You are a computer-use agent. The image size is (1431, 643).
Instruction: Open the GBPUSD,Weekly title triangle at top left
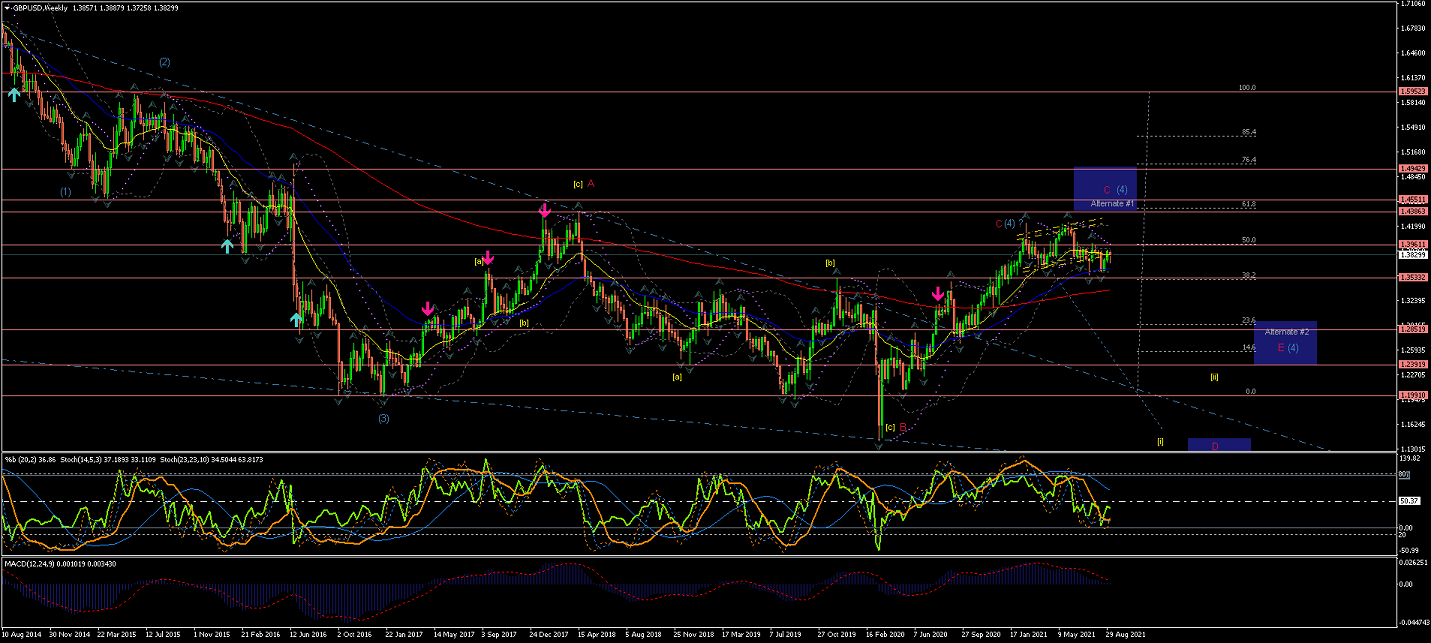coord(5,7)
